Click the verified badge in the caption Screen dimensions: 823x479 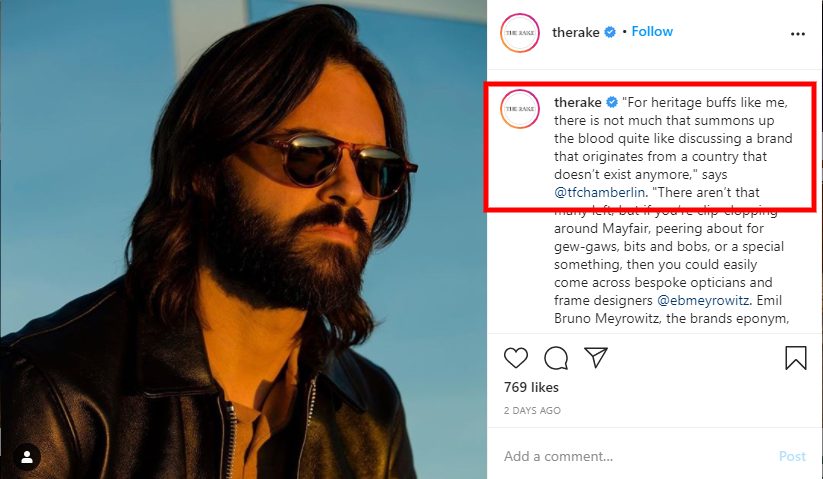point(610,102)
